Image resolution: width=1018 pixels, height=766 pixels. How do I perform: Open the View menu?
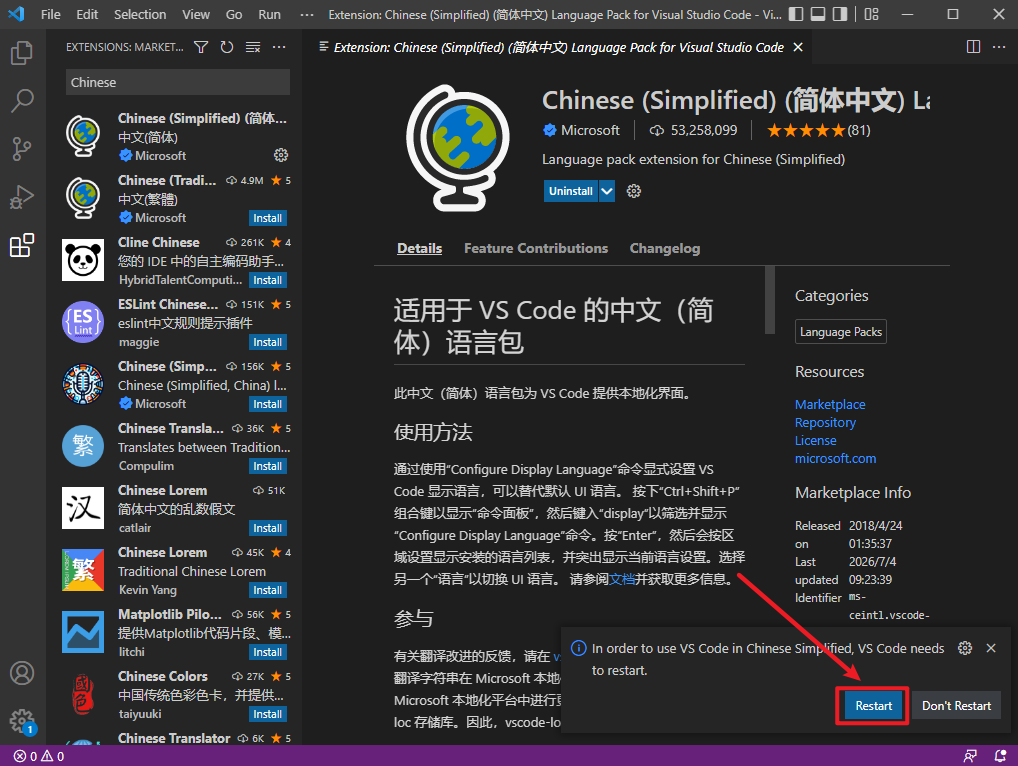point(195,14)
